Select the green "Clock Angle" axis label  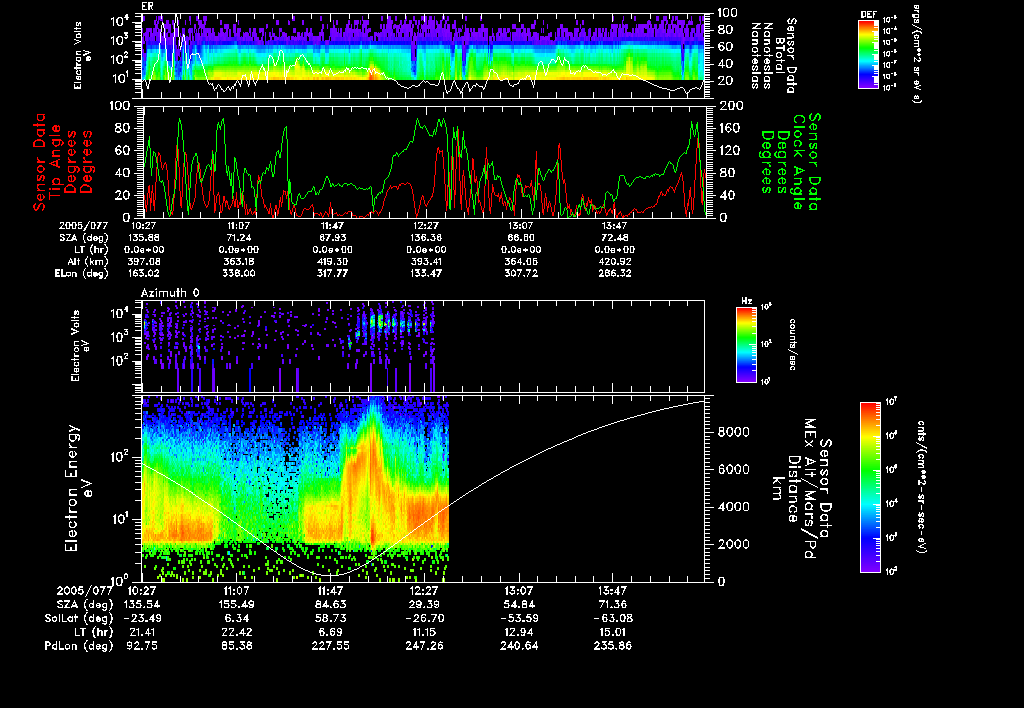(x=798, y=162)
